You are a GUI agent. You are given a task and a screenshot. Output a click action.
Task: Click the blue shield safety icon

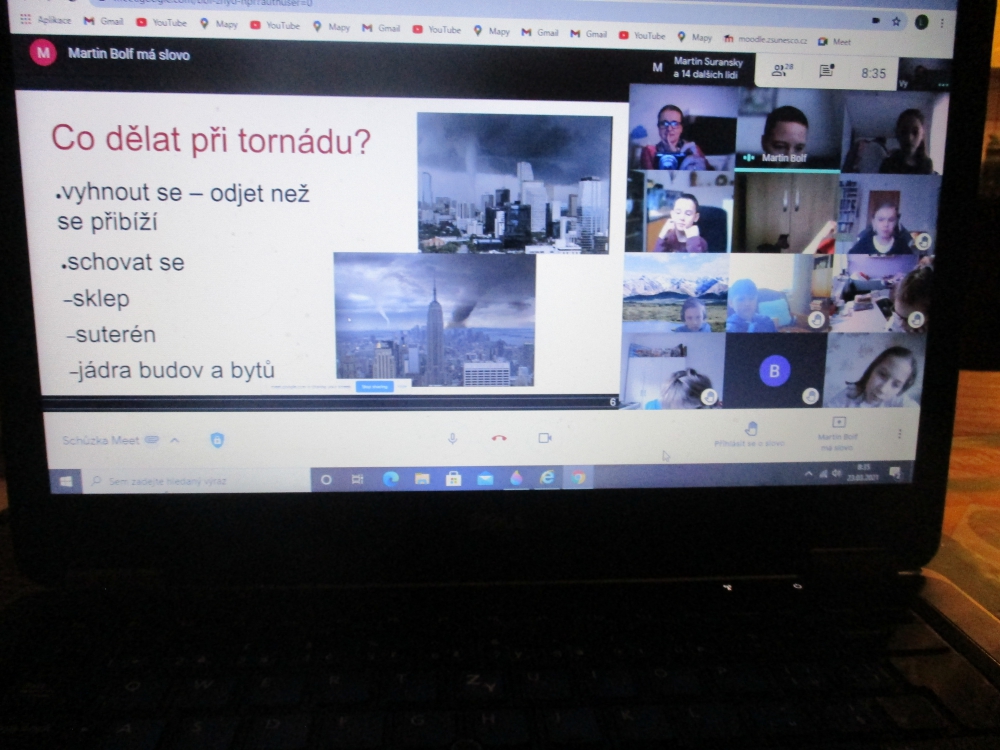(x=217, y=440)
